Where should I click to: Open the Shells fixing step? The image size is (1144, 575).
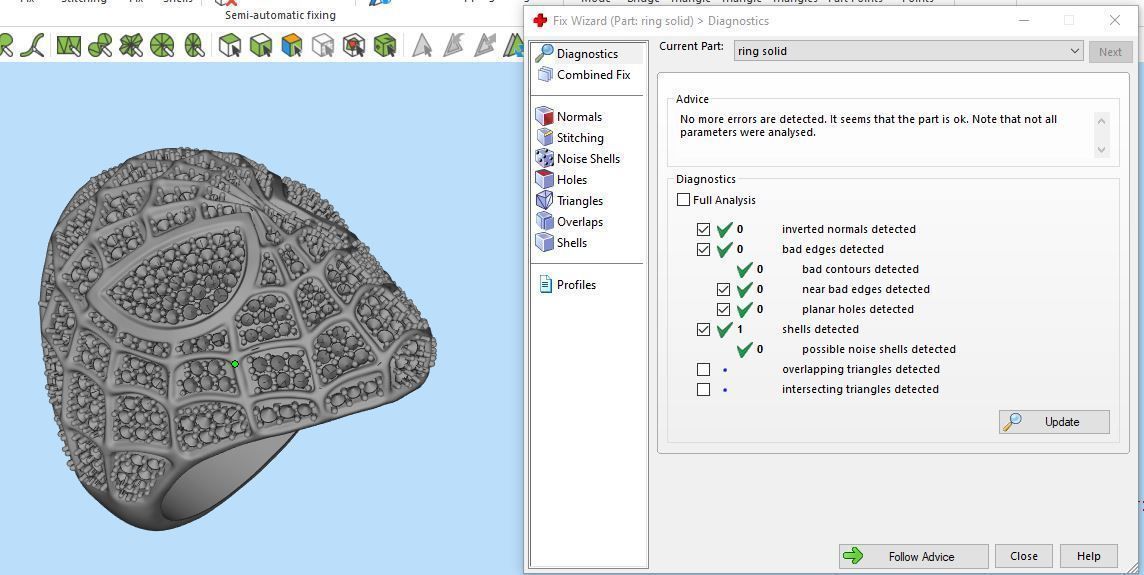[561, 242]
